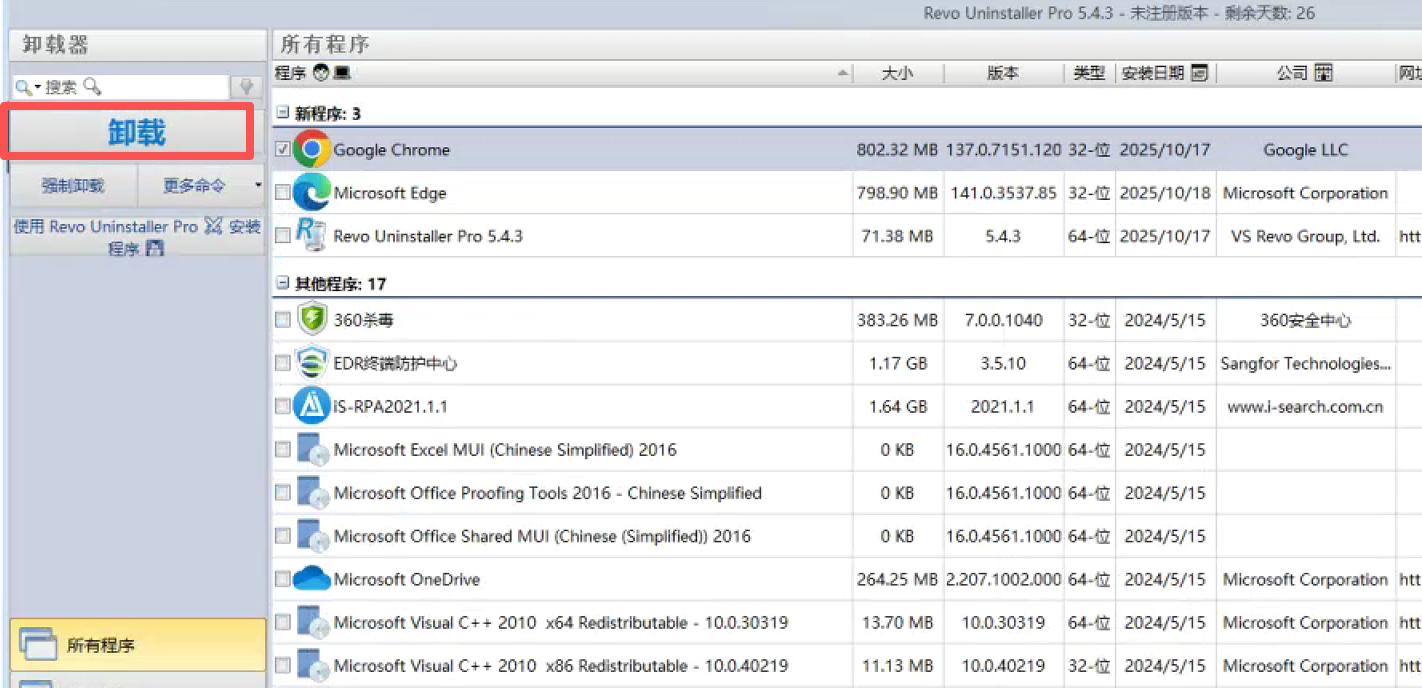The height and width of the screenshot is (688, 1422).
Task: Click the 所有程序 panel title
Action: (325, 44)
